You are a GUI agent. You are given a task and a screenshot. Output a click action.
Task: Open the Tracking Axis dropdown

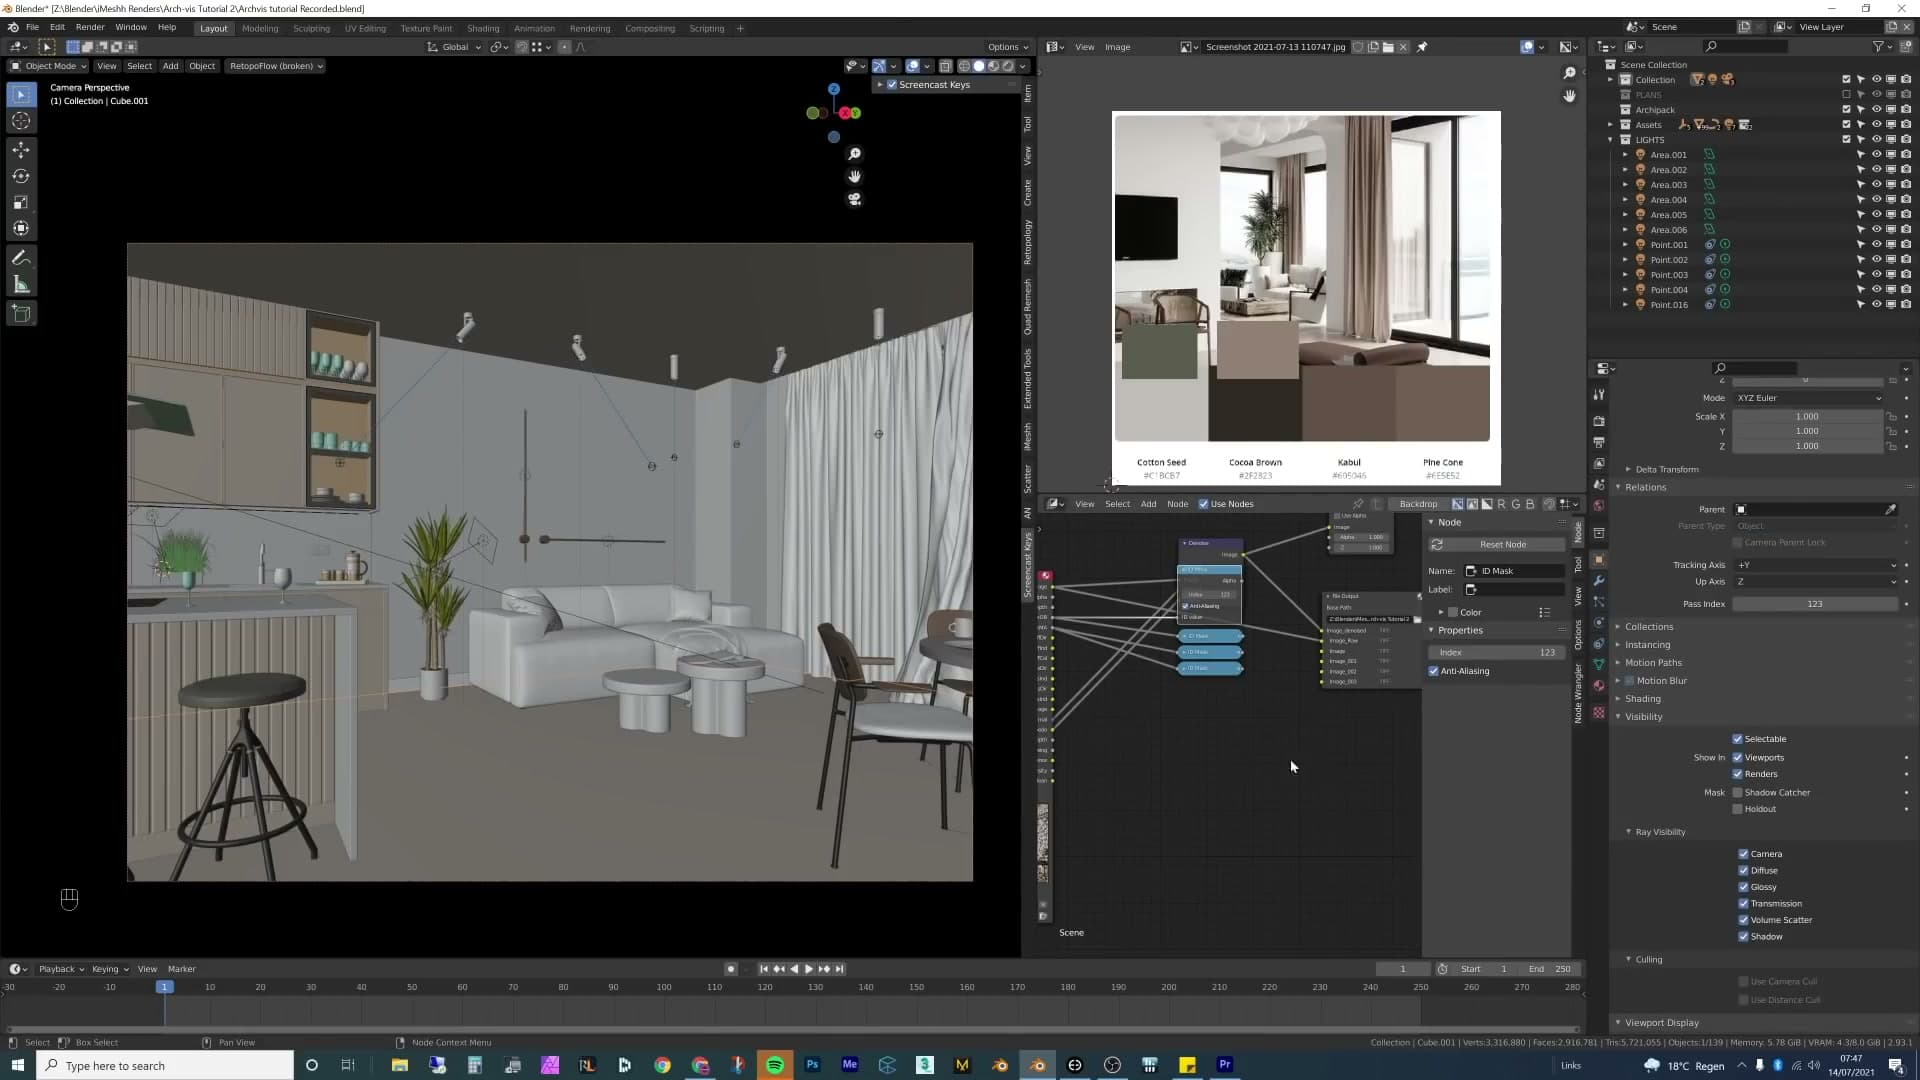coord(1816,565)
